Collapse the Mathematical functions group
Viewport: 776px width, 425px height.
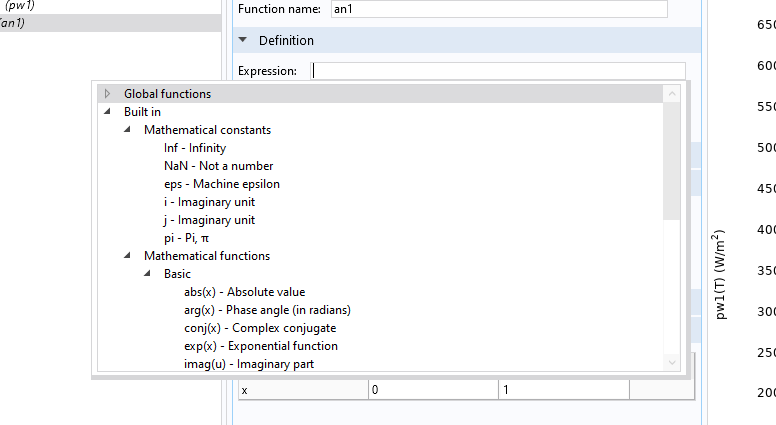127,256
